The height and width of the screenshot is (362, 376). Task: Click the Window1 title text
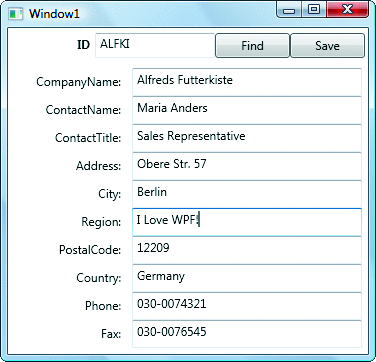point(54,14)
